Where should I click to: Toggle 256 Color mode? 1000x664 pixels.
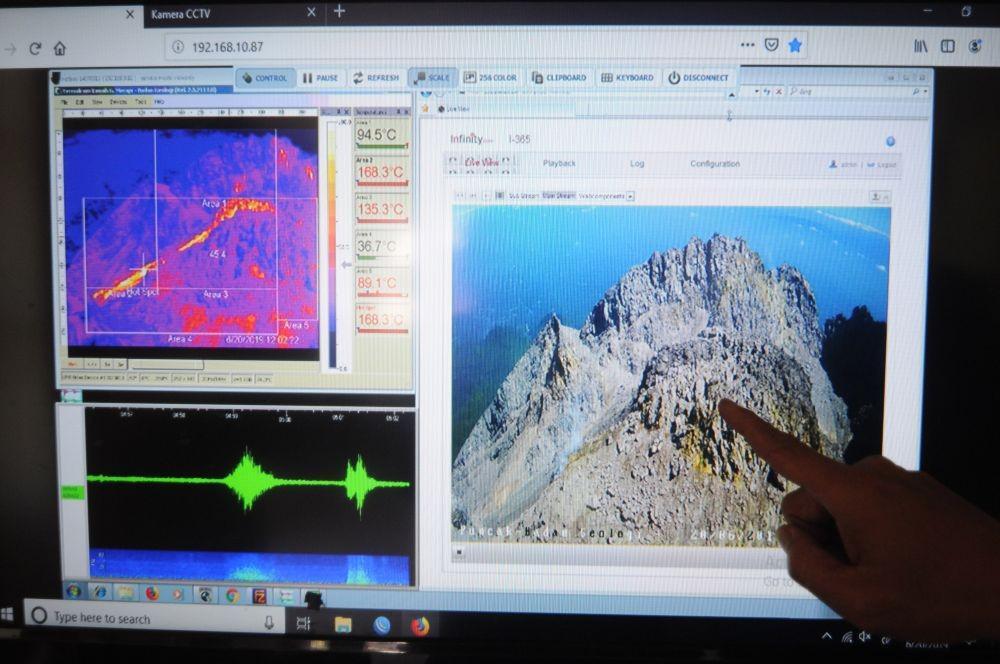[490, 78]
